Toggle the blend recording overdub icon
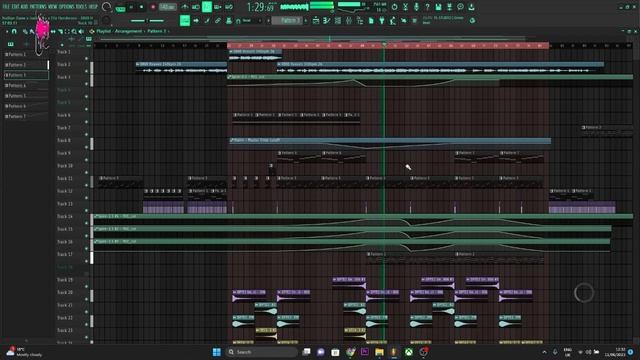Image resolution: width=640 pixels, height=360 pixels. click(218, 7)
